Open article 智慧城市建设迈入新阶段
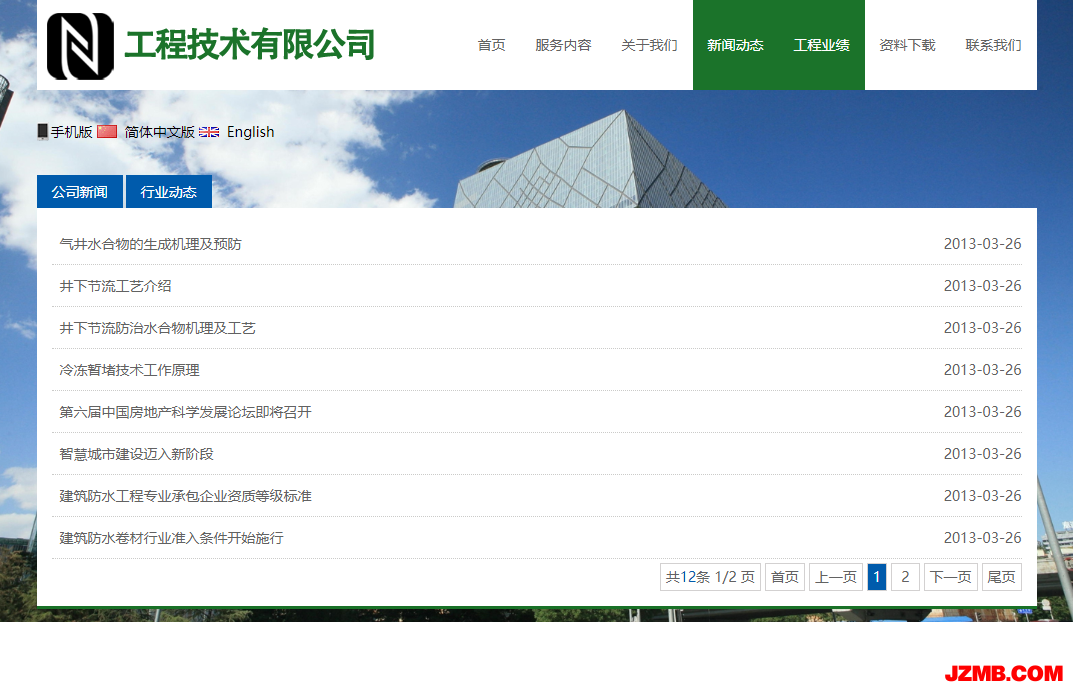 pyautogui.click(x=136, y=454)
